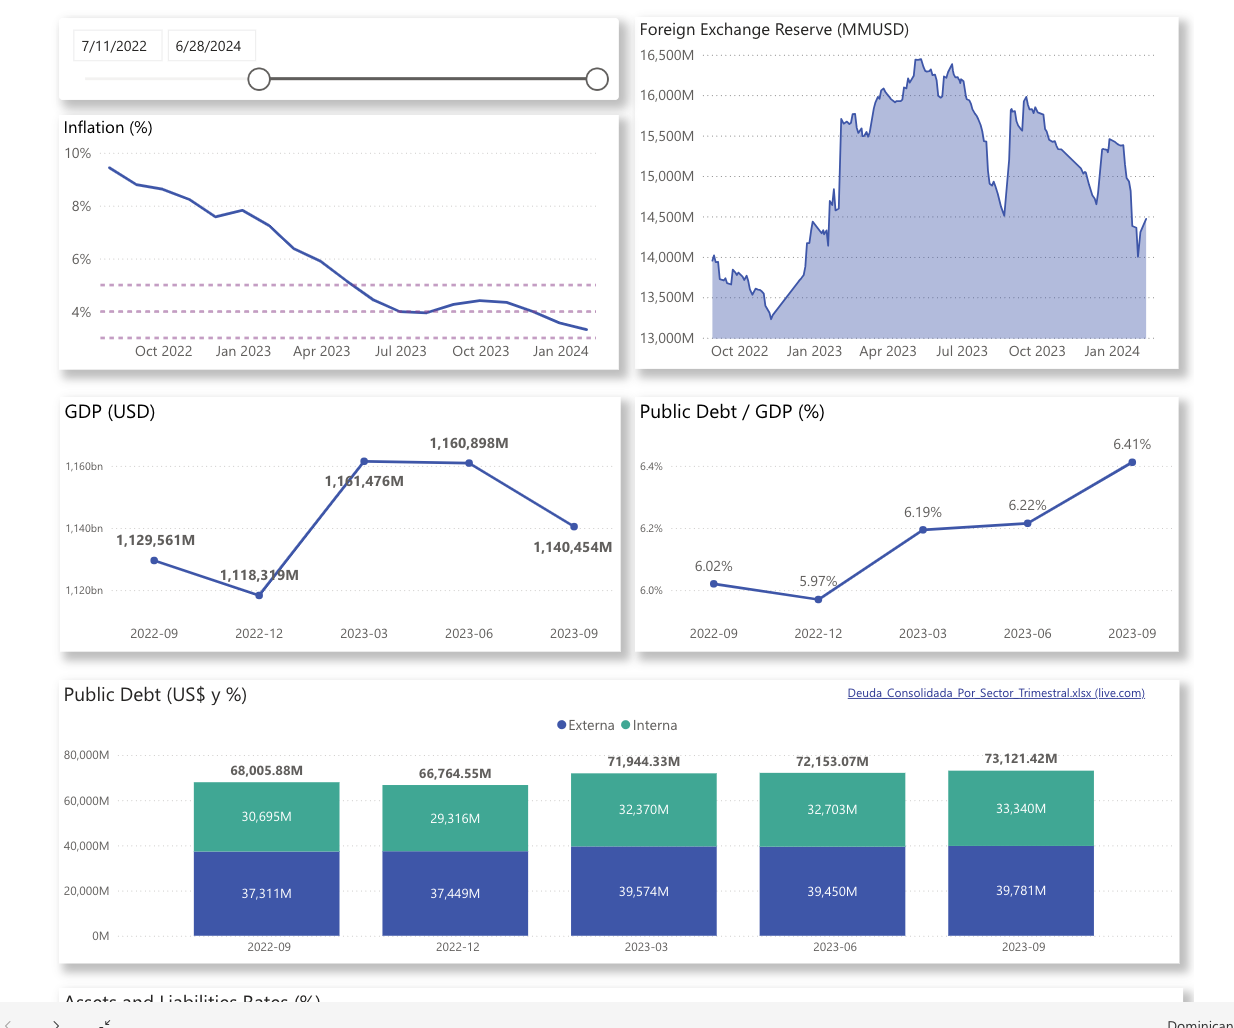
Task: Click the 6.41% data label
Action: pos(1132,444)
